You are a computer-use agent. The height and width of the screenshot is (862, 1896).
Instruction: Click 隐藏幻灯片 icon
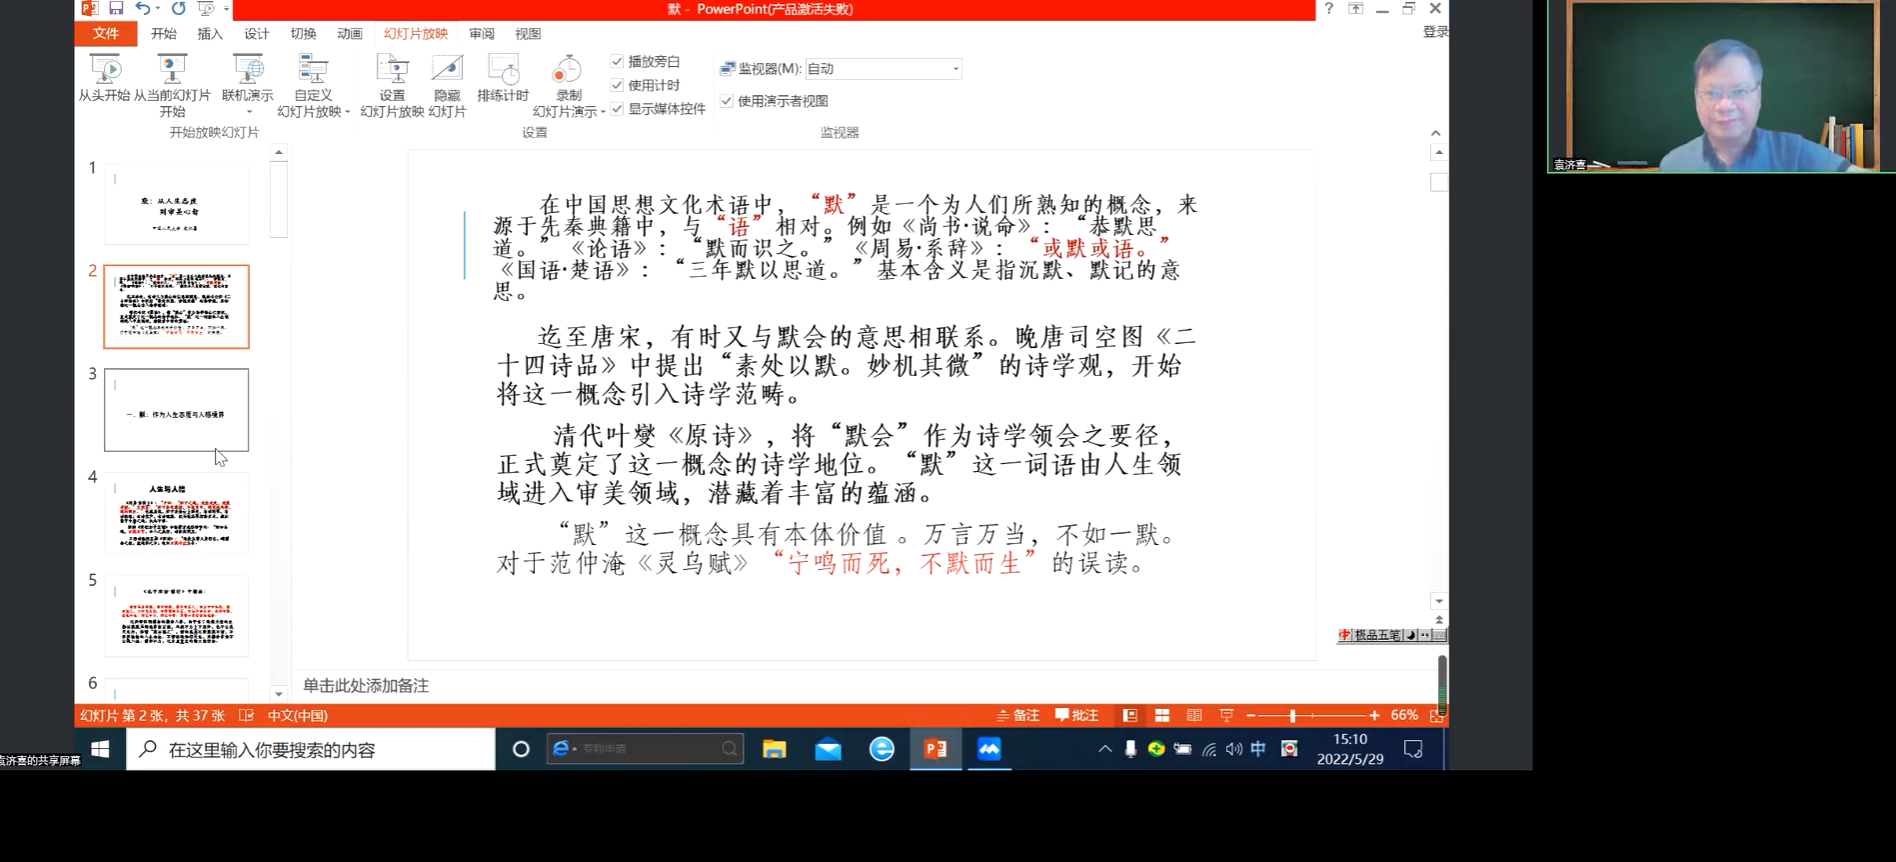point(447,70)
